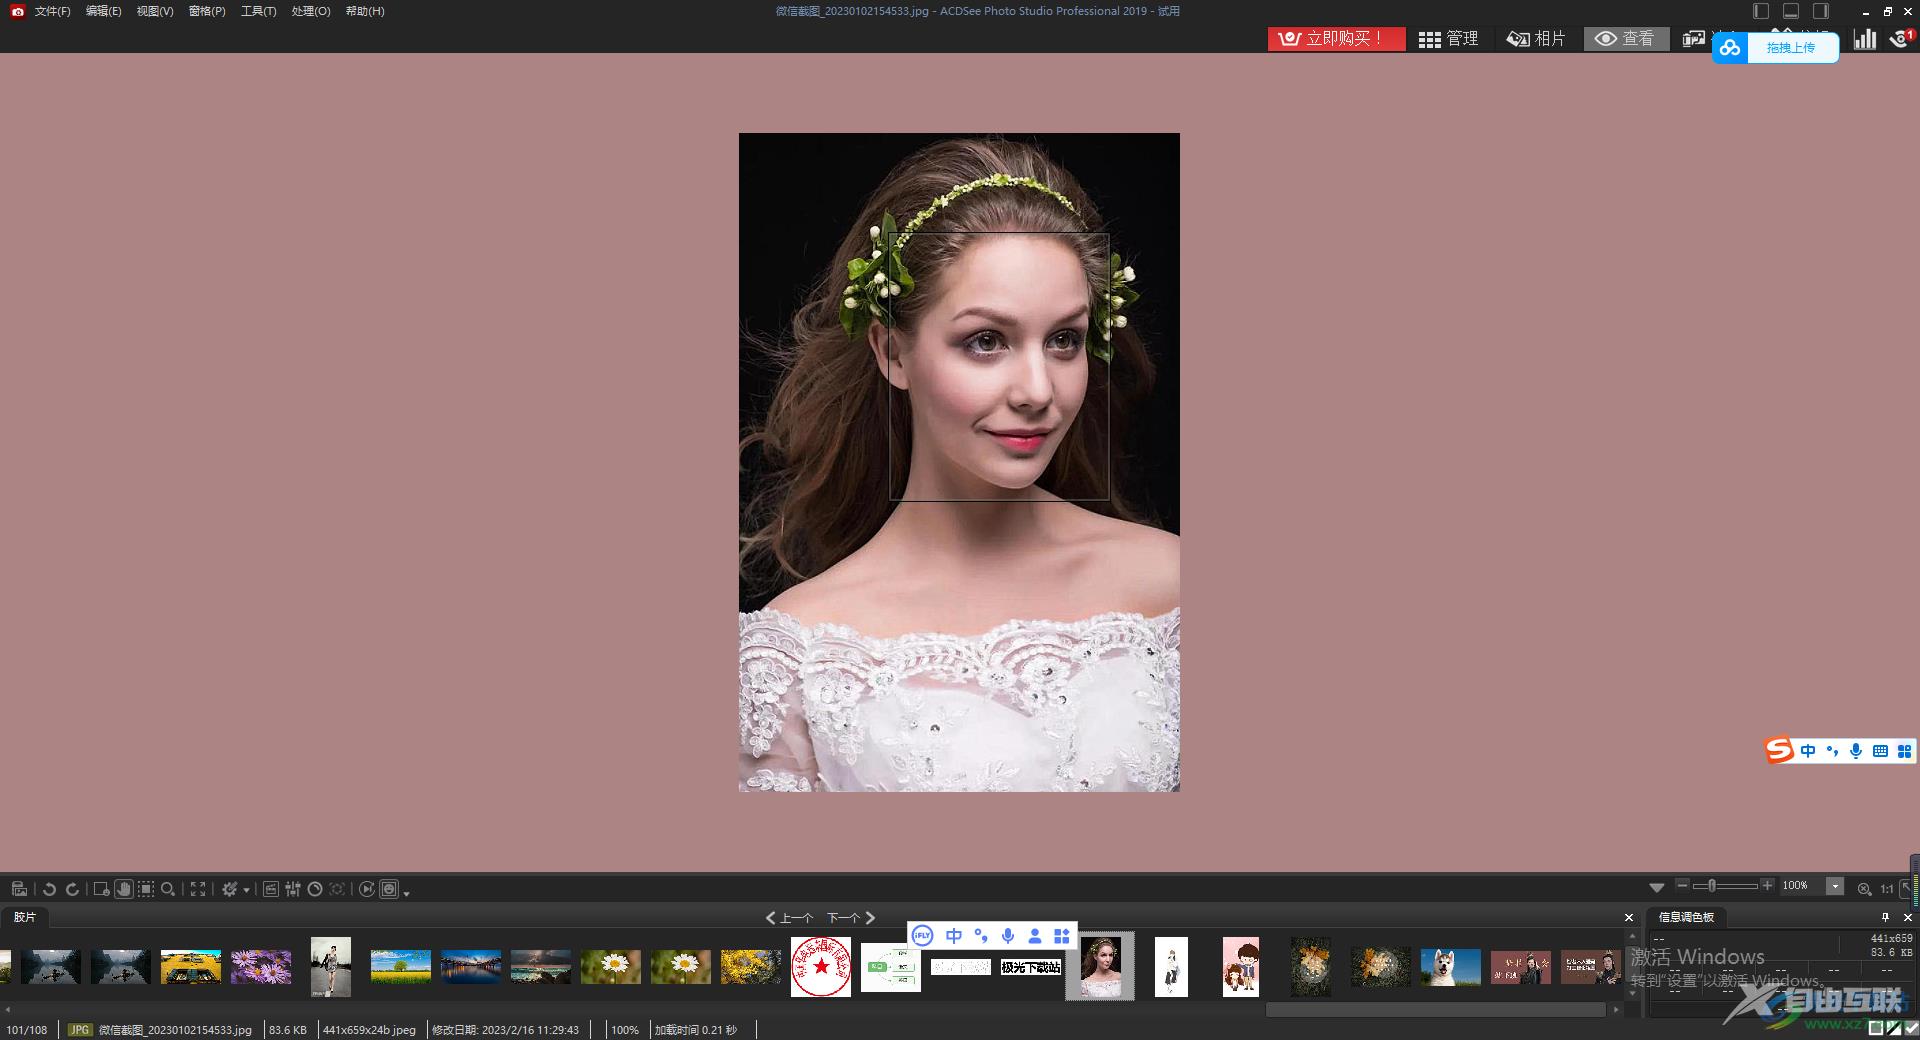This screenshot has width=1920, height=1040.
Task: Open yellow taxi field thumbnail
Action: click(x=191, y=967)
